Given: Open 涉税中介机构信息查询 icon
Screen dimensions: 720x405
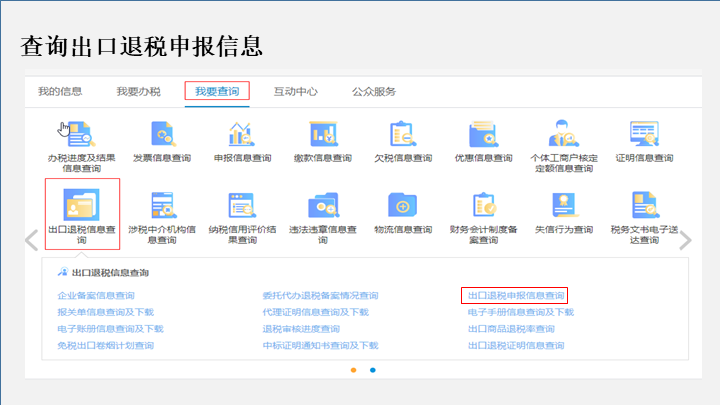Looking at the screenshot, I should coord(163,205).
